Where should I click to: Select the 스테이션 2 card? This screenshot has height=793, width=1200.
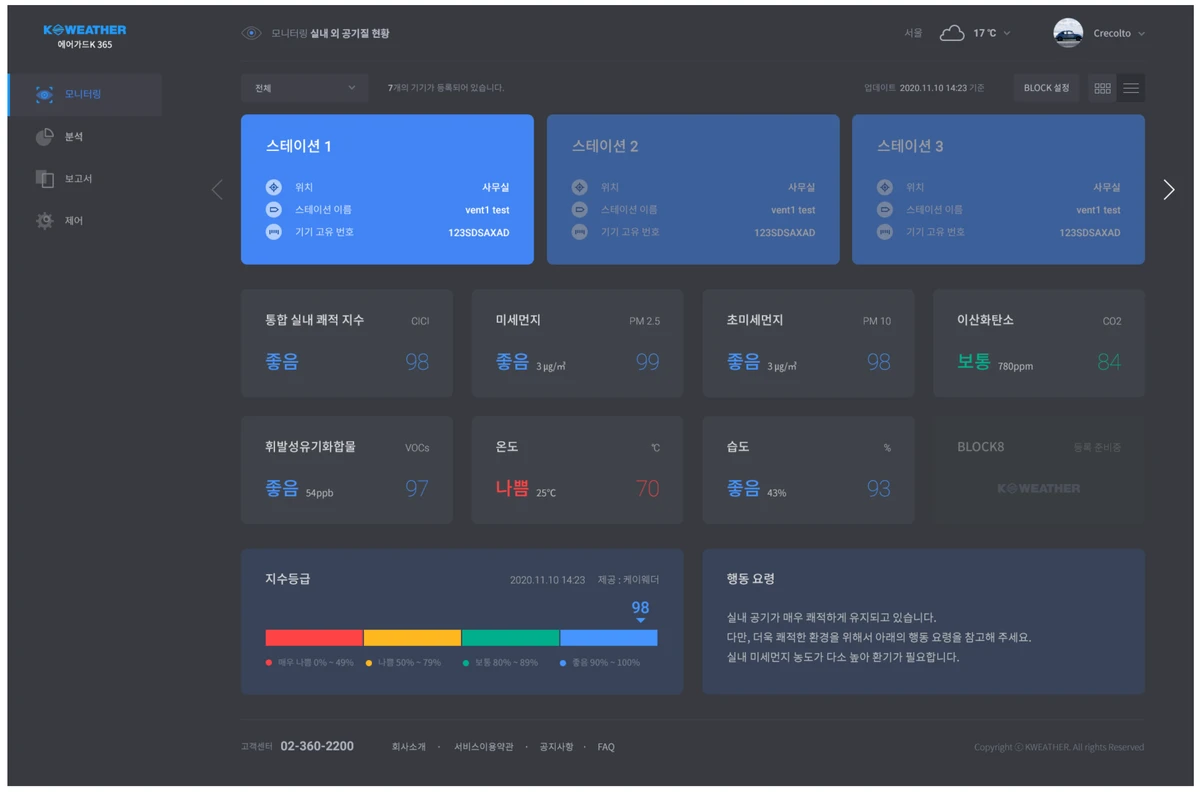tap(693, 189)
